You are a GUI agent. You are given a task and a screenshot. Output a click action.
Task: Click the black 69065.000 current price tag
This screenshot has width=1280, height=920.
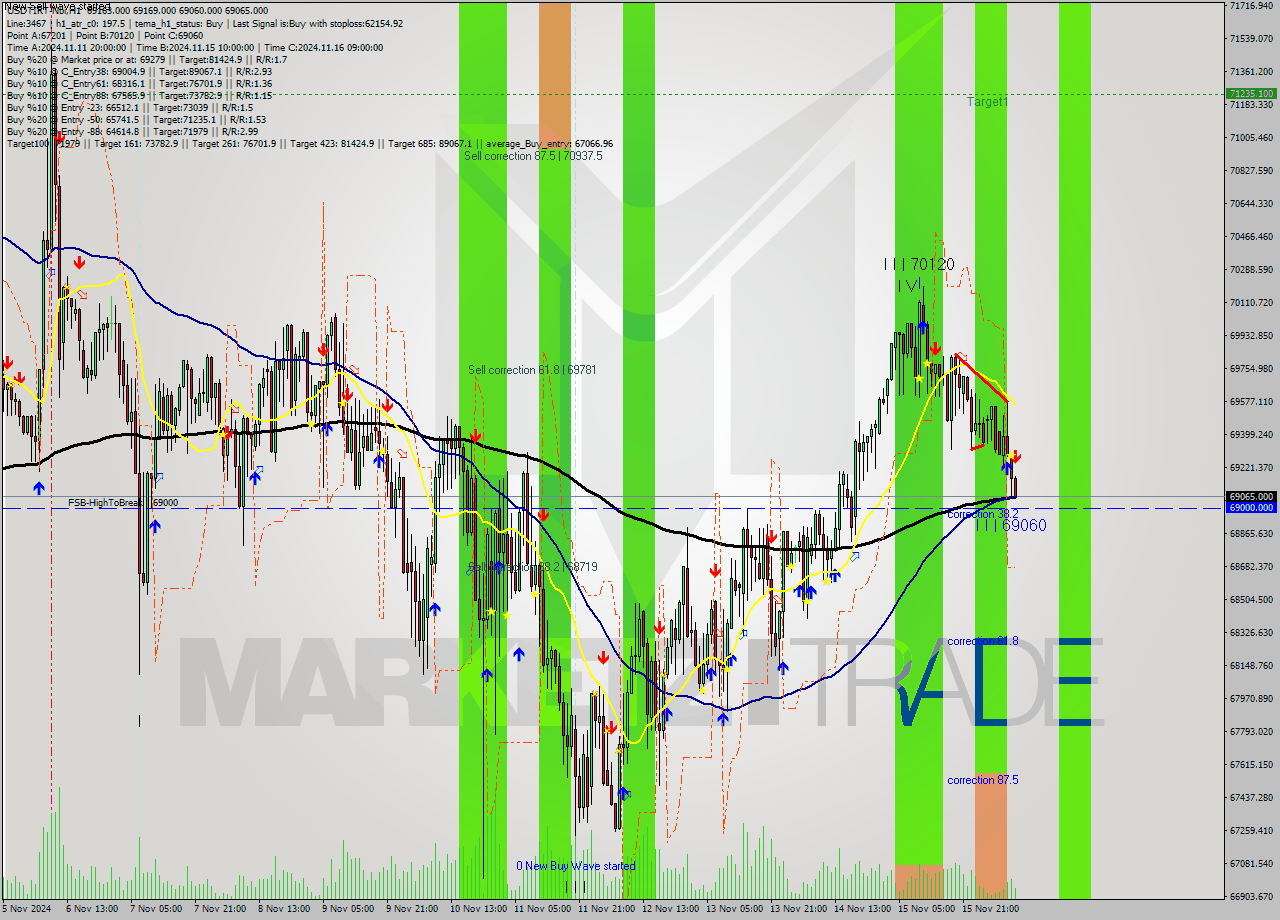pos(1250,496)
